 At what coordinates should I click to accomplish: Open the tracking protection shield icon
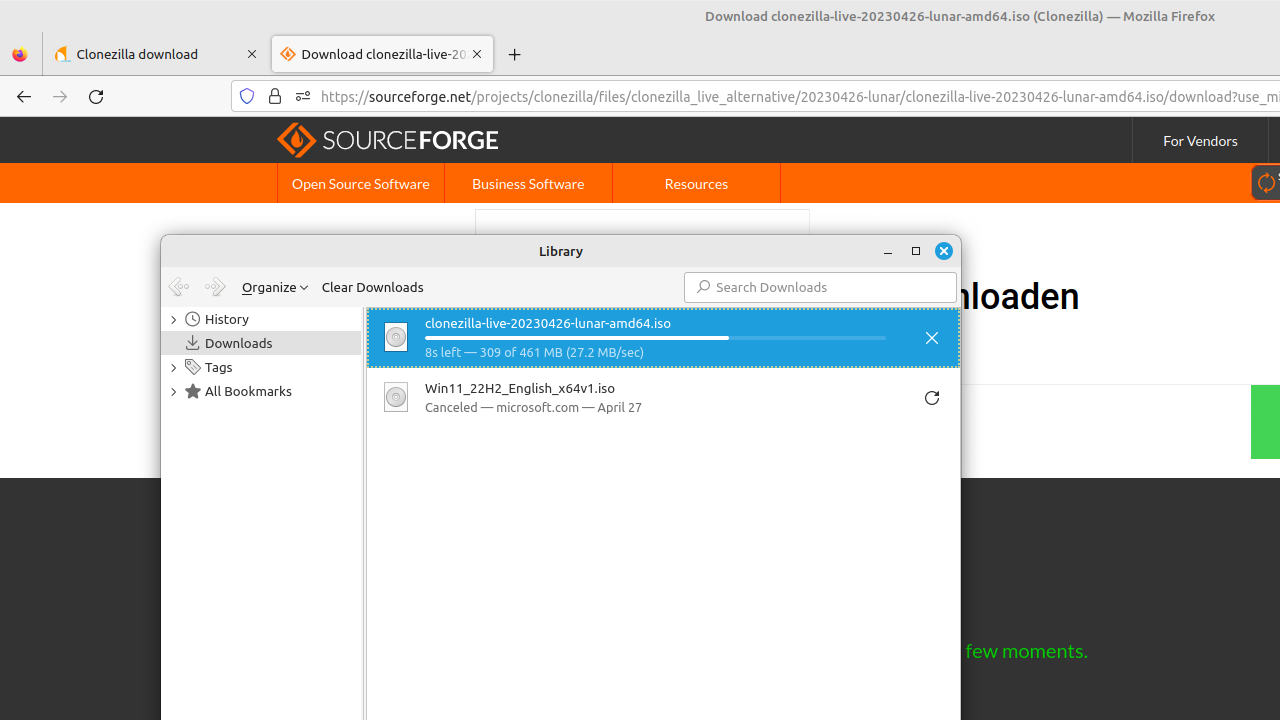tap(247, 96)
